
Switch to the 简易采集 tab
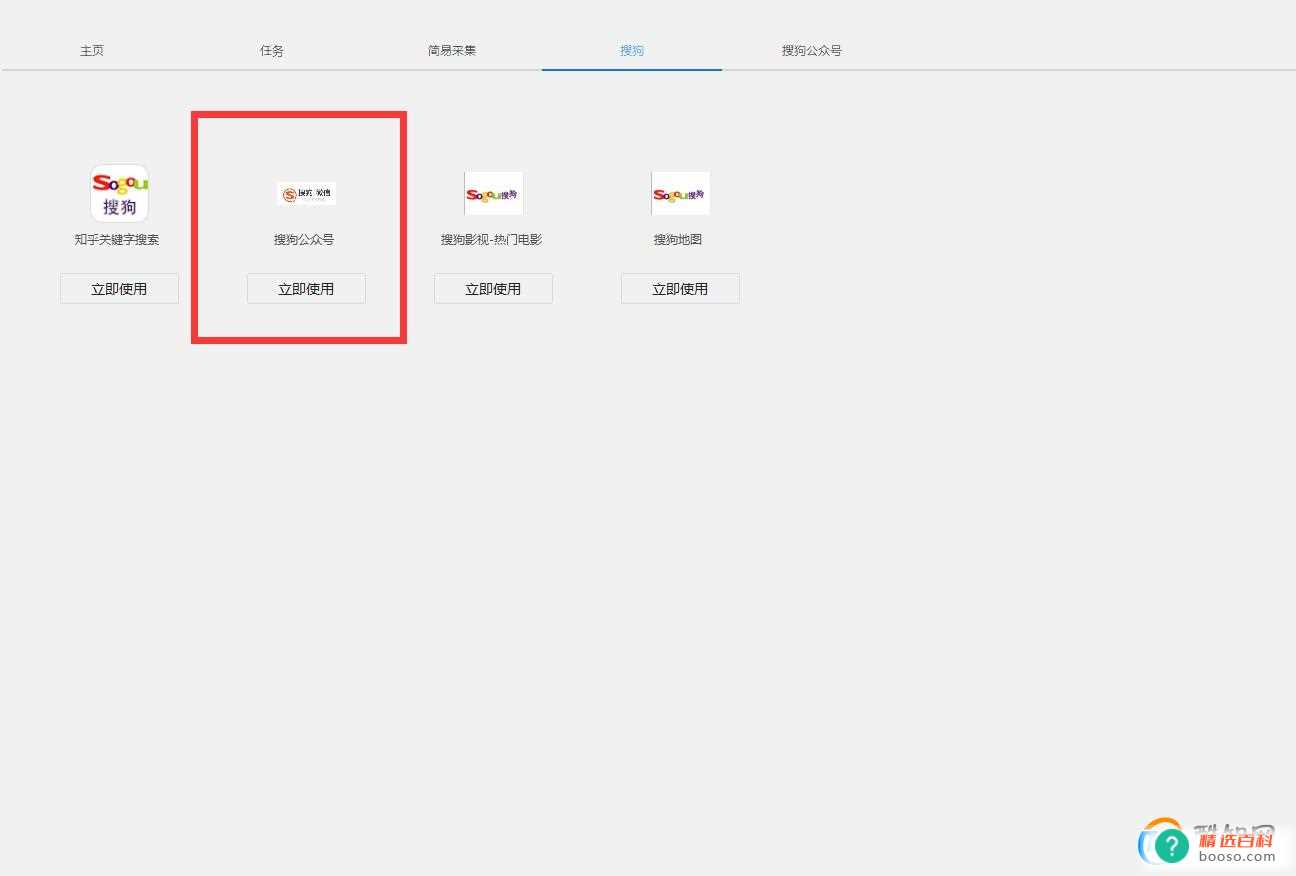tap(452, 49)
